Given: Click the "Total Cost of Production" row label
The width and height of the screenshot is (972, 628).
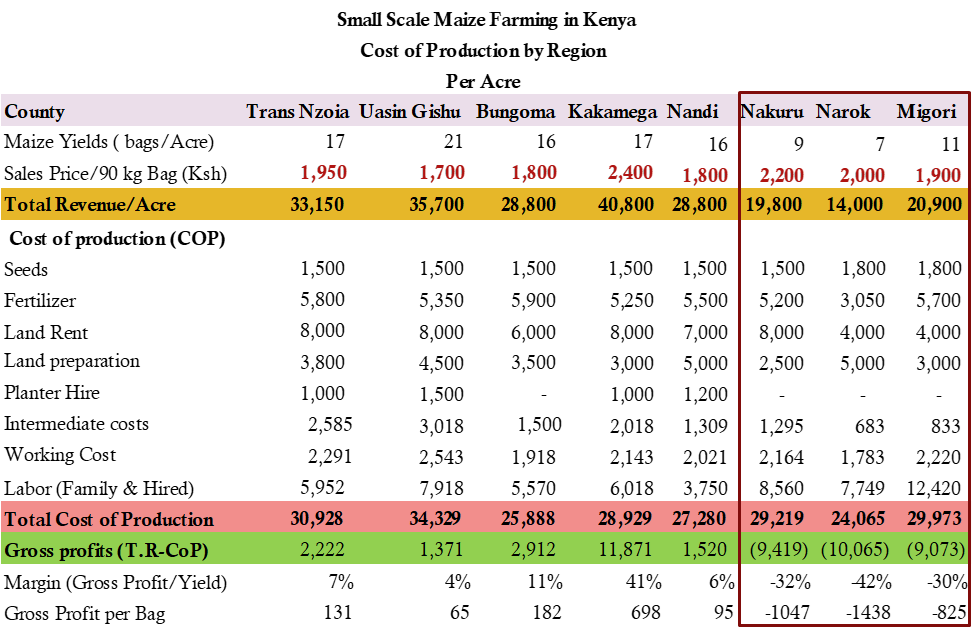Looking at the screenshot, I should click(109, 520).
